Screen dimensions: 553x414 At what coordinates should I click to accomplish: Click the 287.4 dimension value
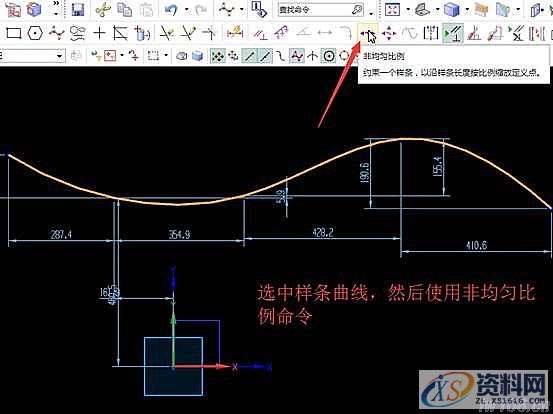pos(61,234)
